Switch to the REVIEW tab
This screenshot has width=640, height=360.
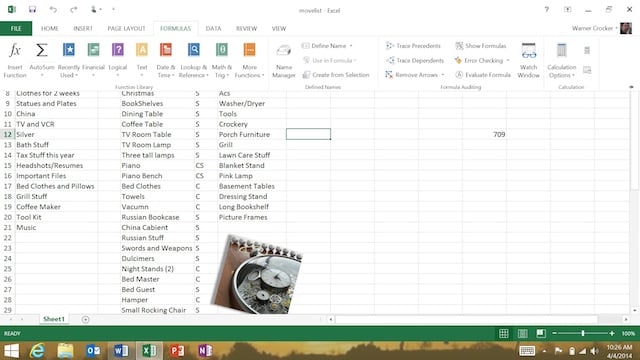[x=246, y=28]
